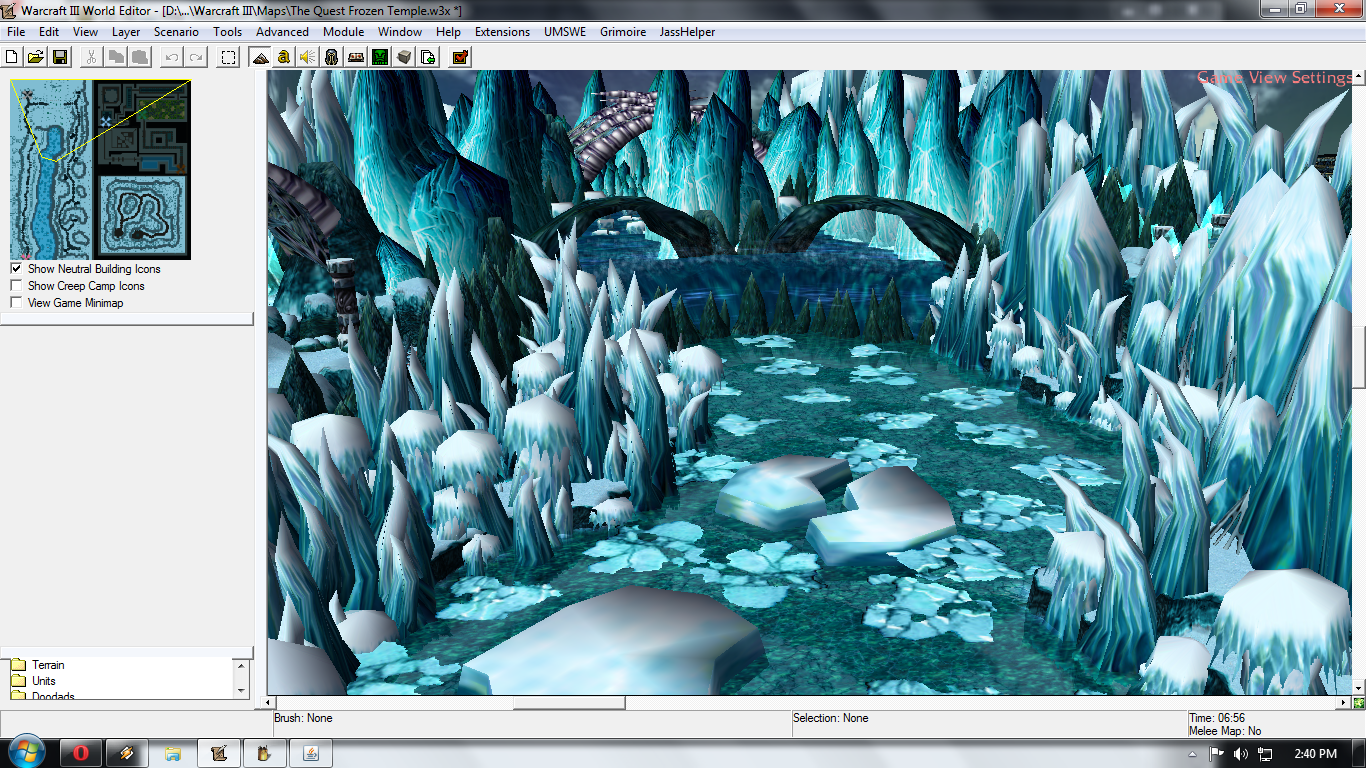Click the Copy toolbar icon
Viewport: 1366px width, 768px height.
click(x=116, y=57)
